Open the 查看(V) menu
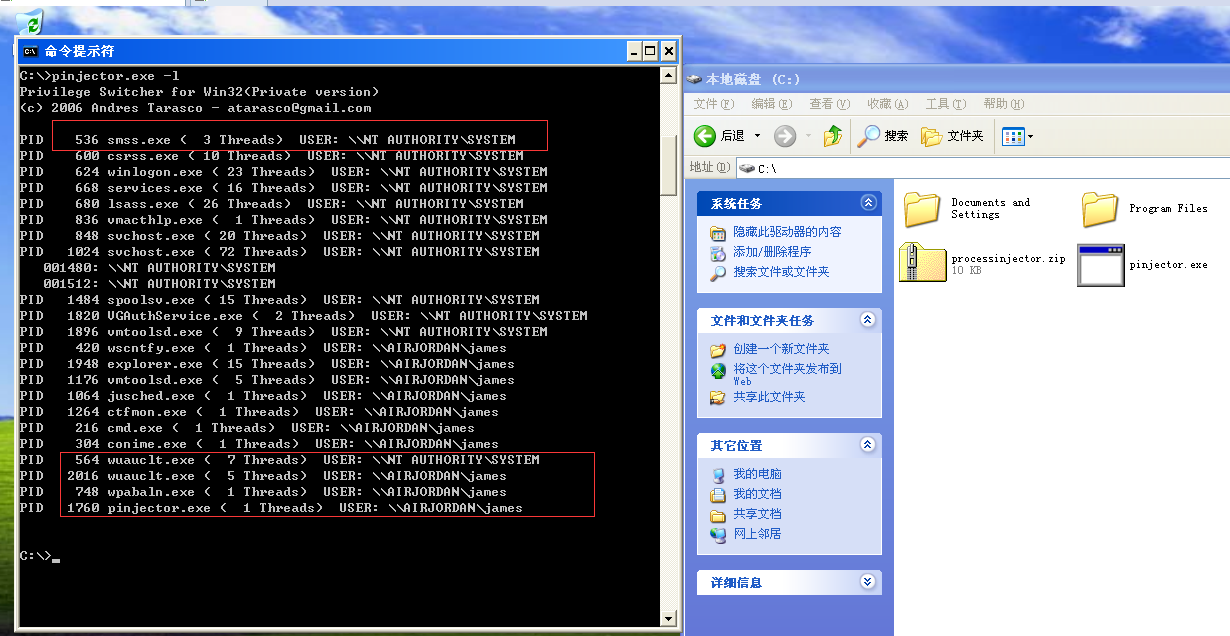This screenshot has height=636, width=1230. point(829,104)
